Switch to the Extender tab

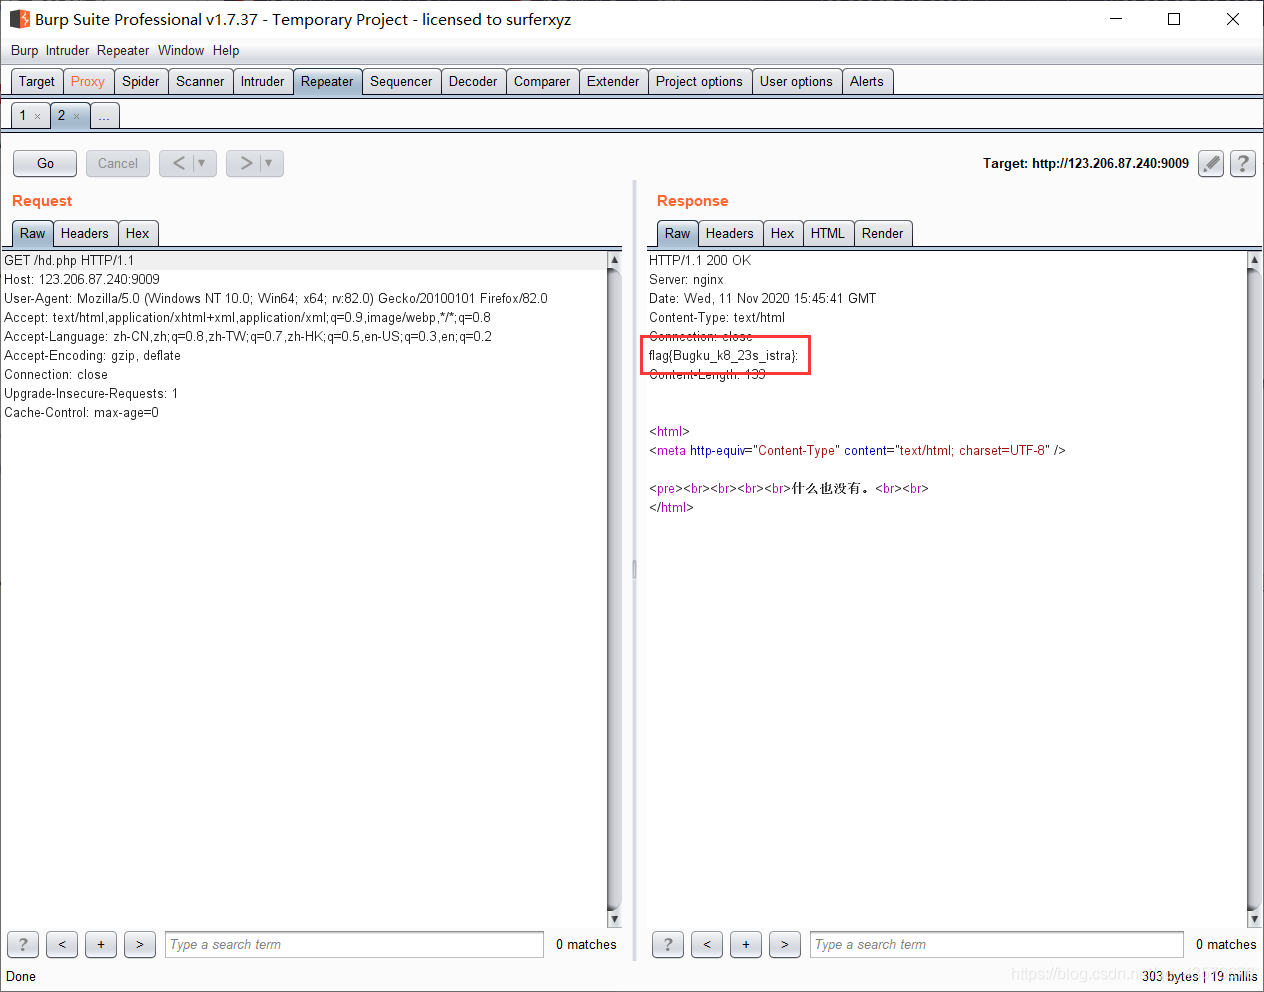[613, 82]
